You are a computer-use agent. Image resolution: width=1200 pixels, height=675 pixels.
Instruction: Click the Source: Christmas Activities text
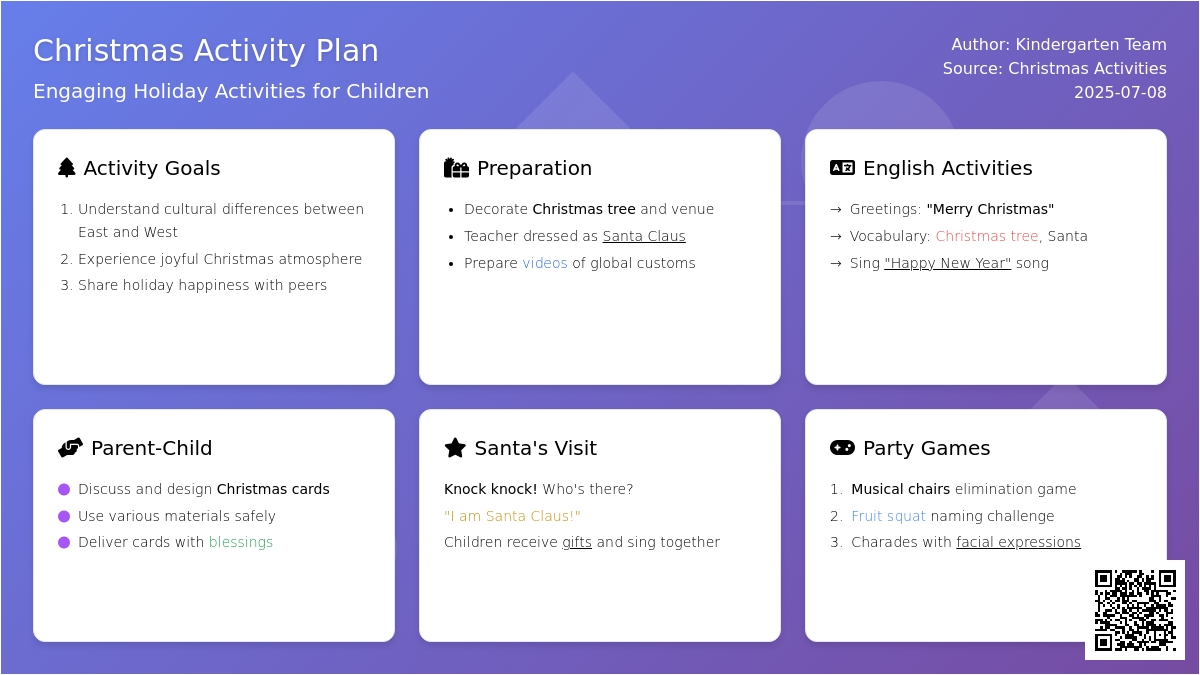click(1055, 68)
